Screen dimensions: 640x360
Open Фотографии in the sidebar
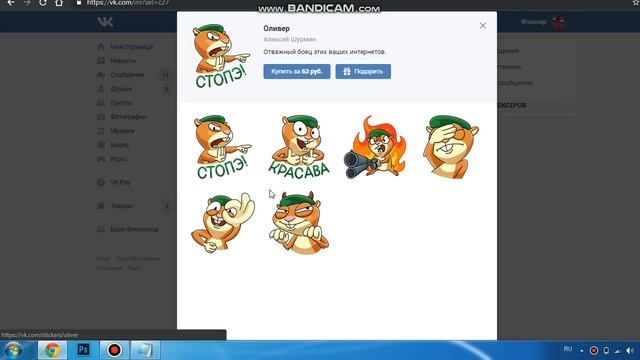(x=128, y=117)
